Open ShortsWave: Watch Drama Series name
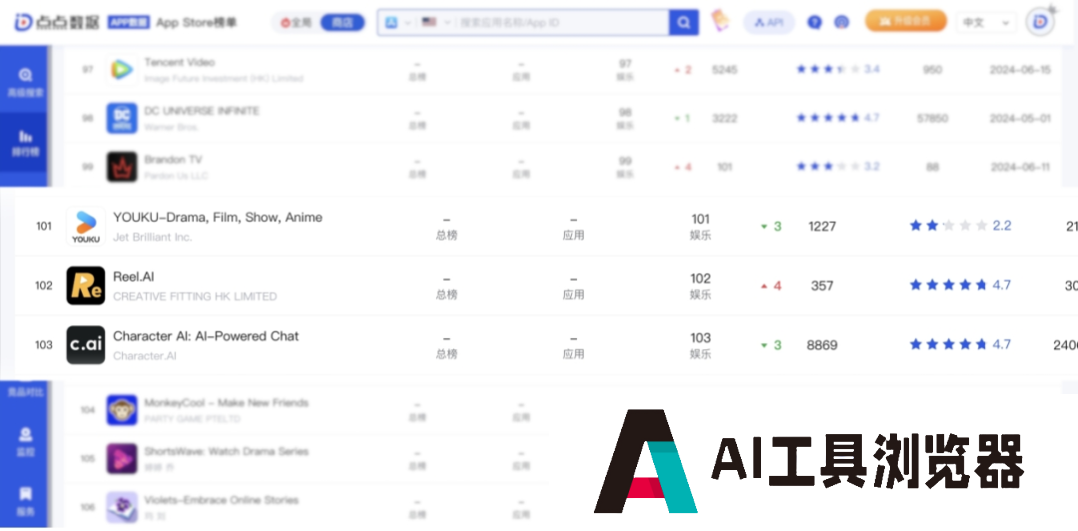 [226, 451]
